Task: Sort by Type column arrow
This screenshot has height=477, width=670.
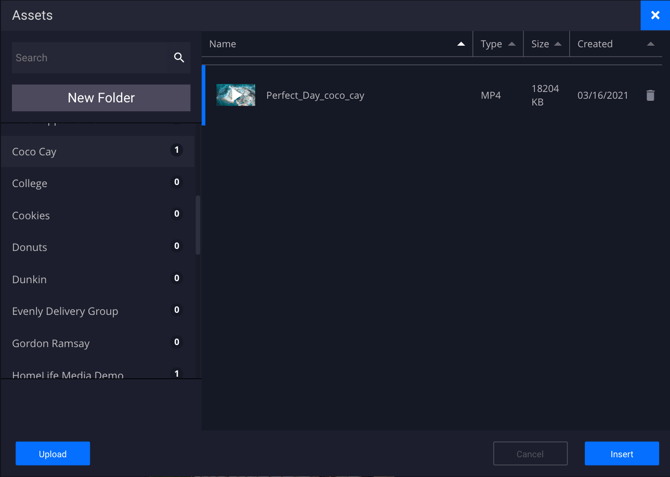Action: (511, 44)
